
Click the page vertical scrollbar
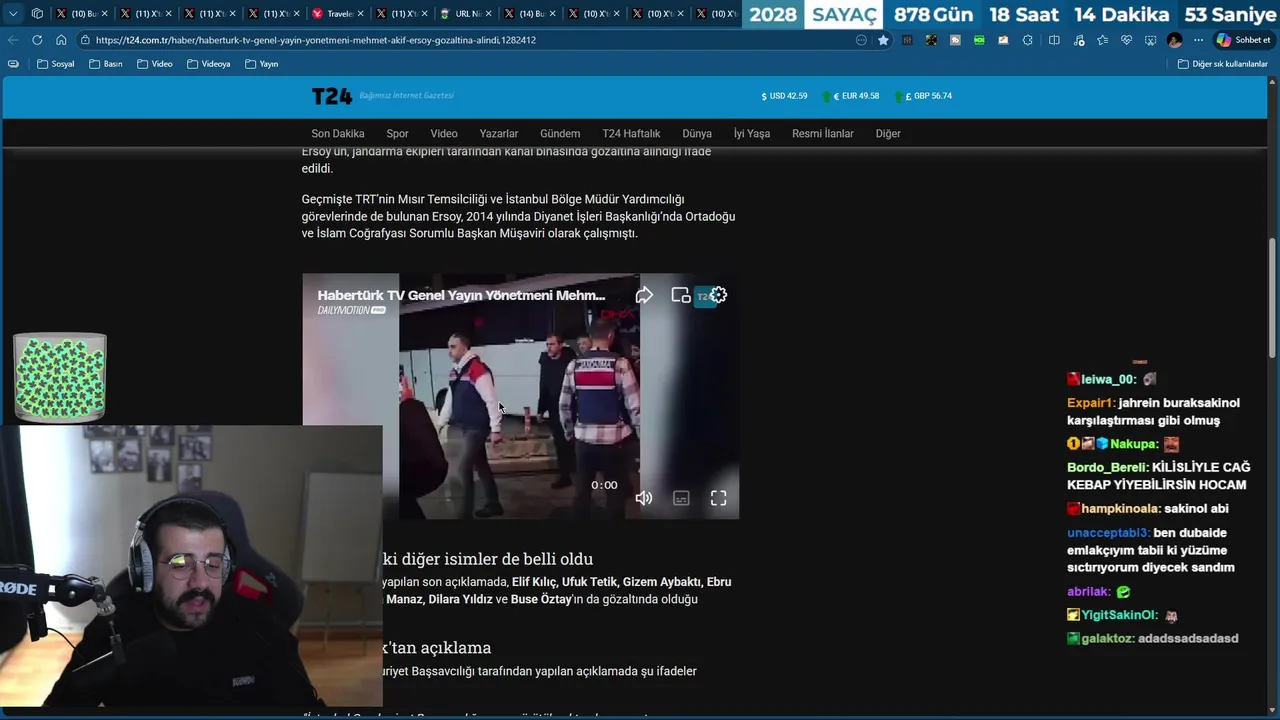pos(1272,298)
